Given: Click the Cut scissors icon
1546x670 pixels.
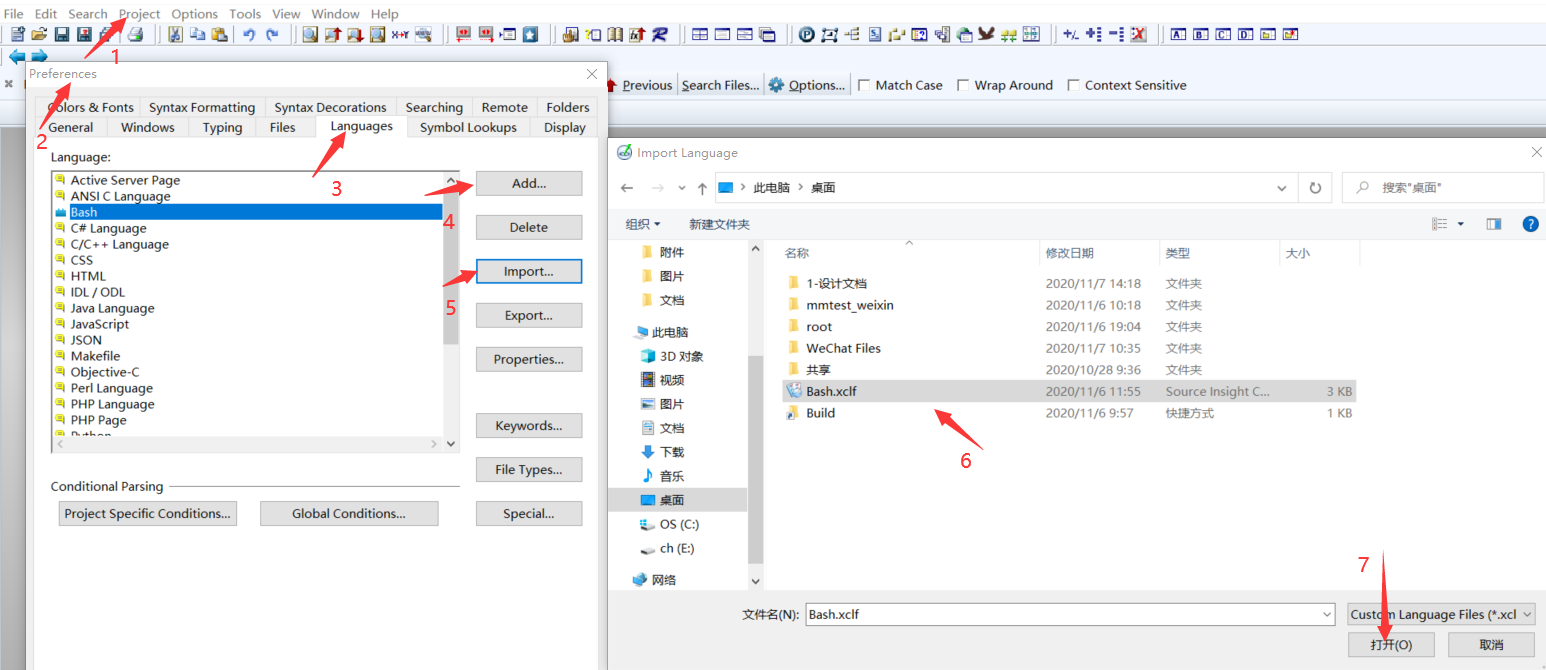Looking at the screenshot, I should [x=175, y=34].
